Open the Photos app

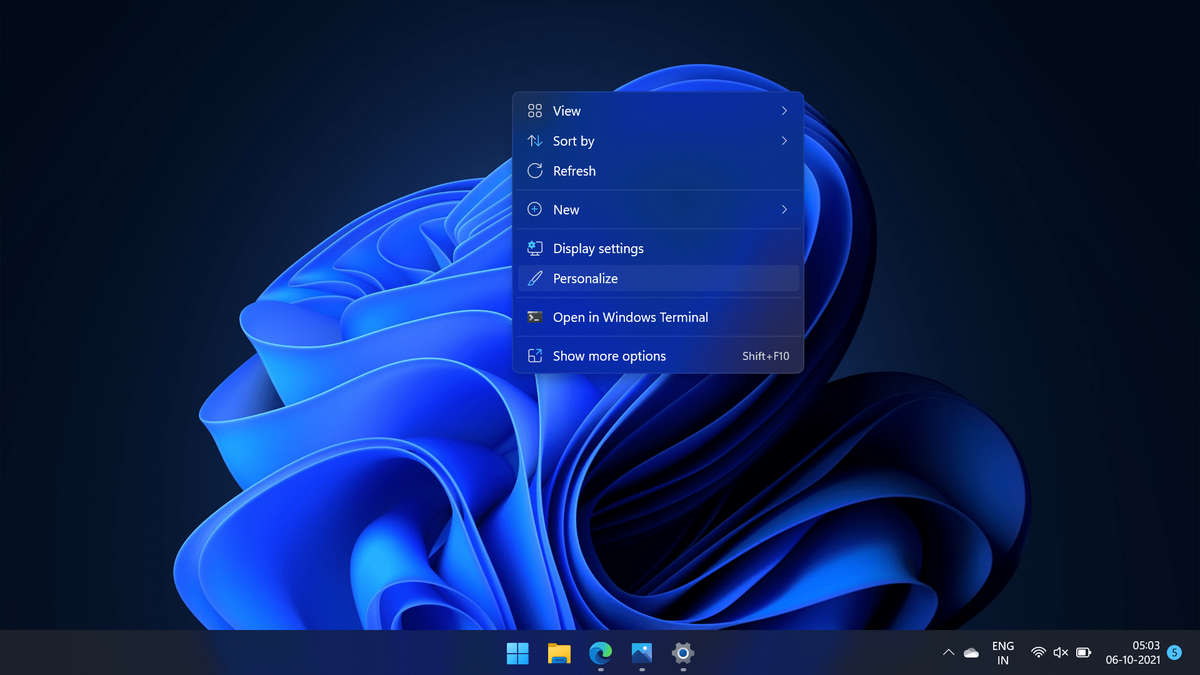(x=641, y=655)
